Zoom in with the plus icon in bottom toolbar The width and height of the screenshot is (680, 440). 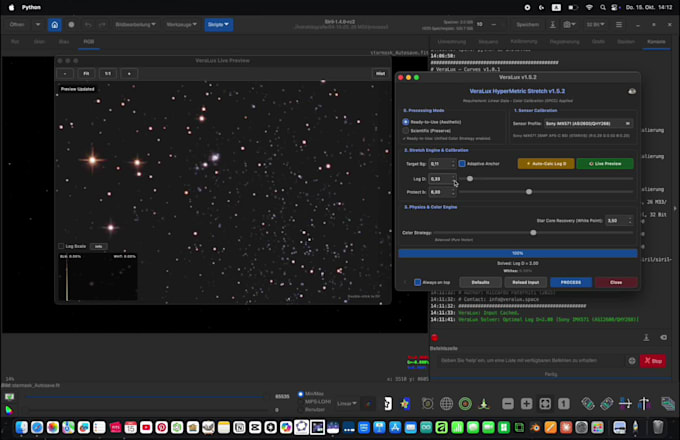point(526,404)
